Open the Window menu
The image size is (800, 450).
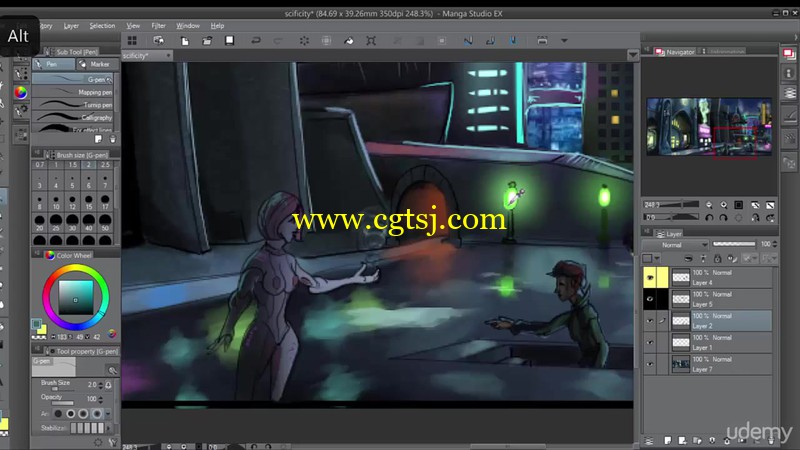point(188,26)
